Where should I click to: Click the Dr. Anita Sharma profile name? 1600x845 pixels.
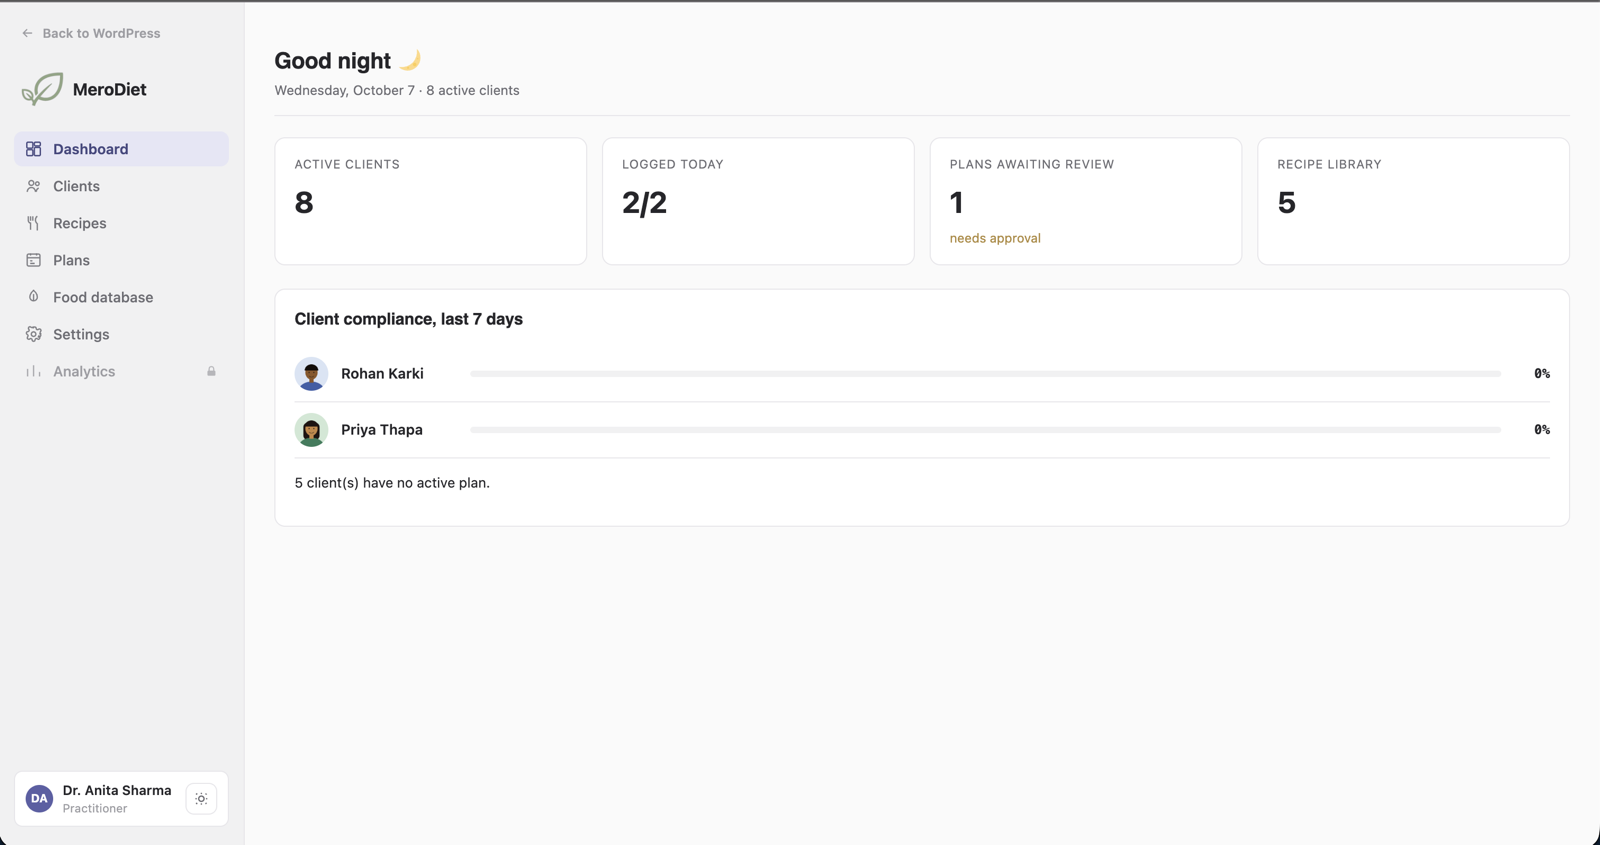click(x=117, y=790)
